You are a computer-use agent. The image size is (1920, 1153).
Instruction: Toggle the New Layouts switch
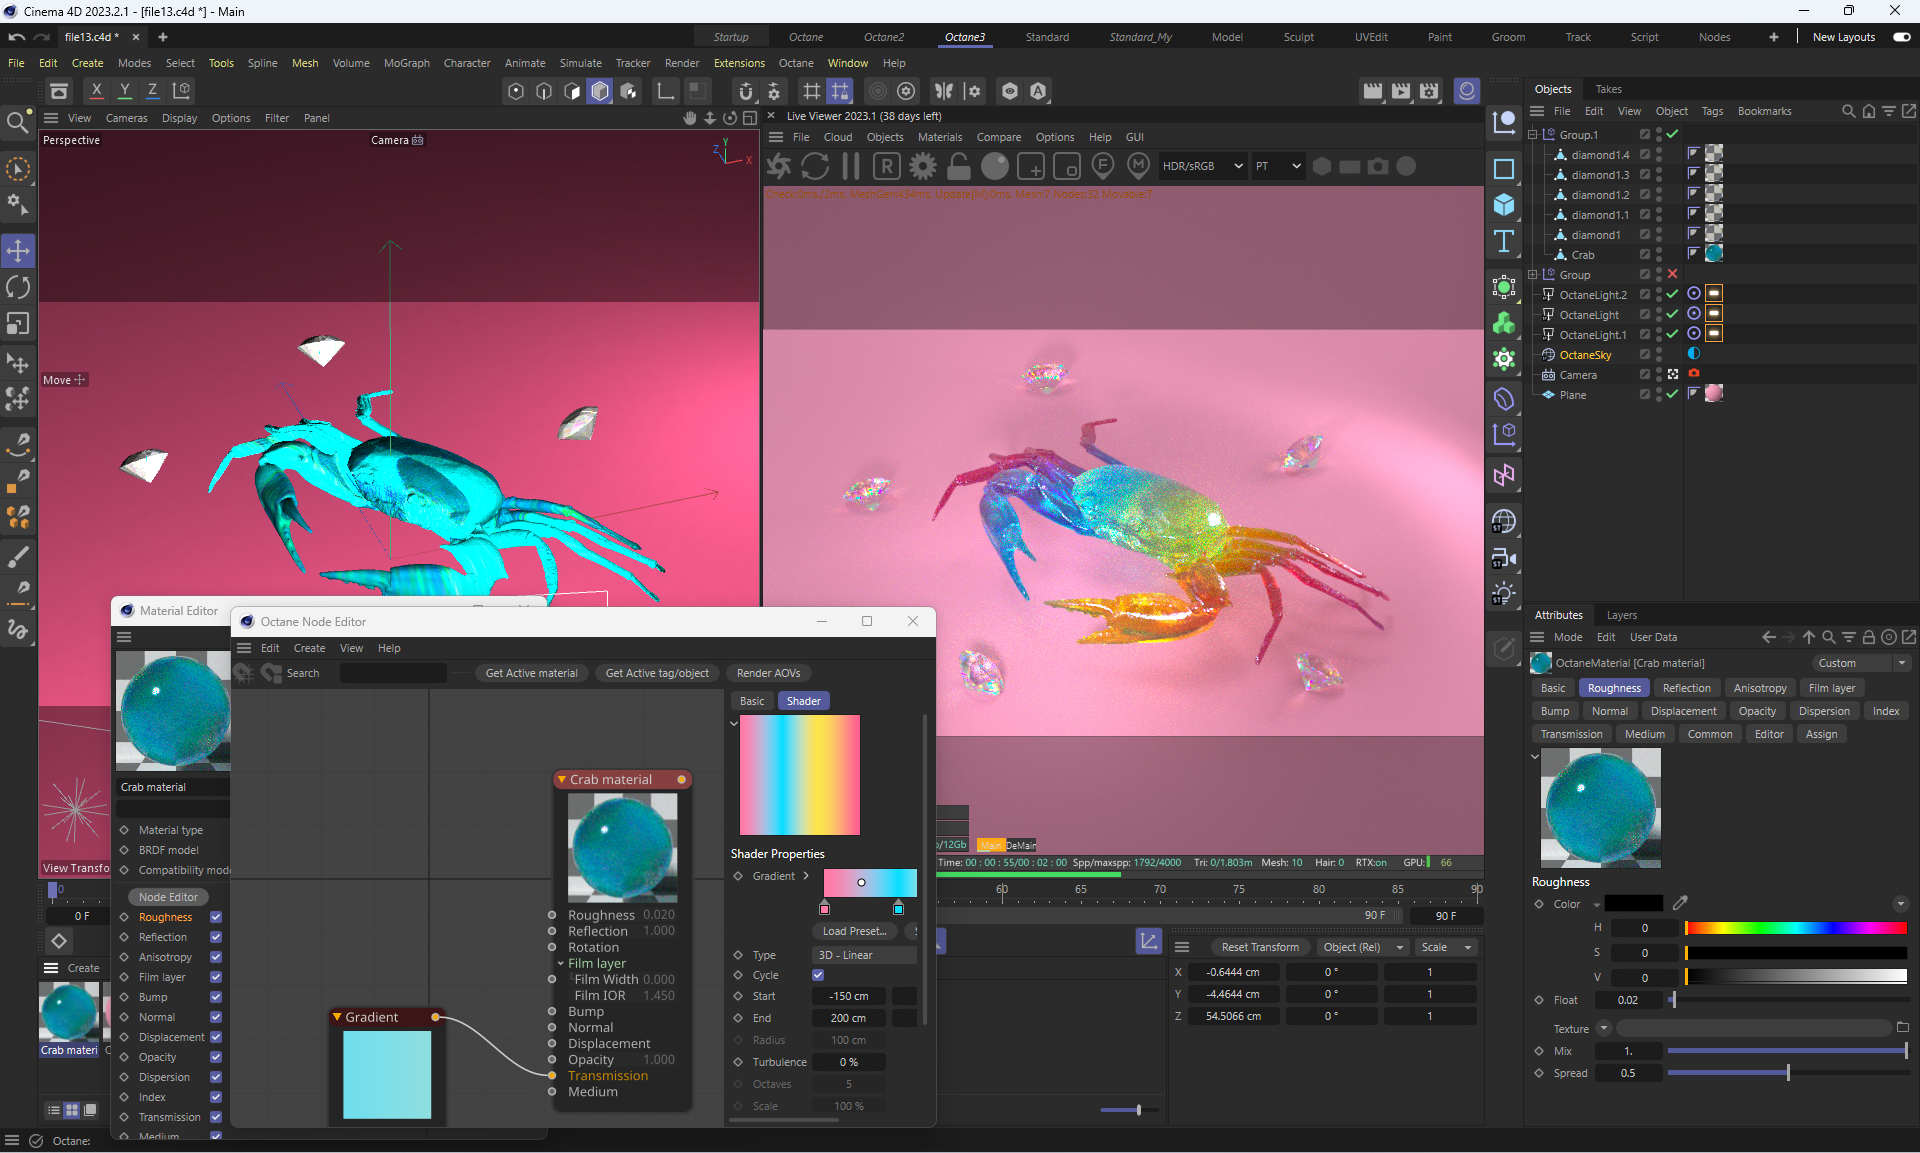tap(1901, 37)
